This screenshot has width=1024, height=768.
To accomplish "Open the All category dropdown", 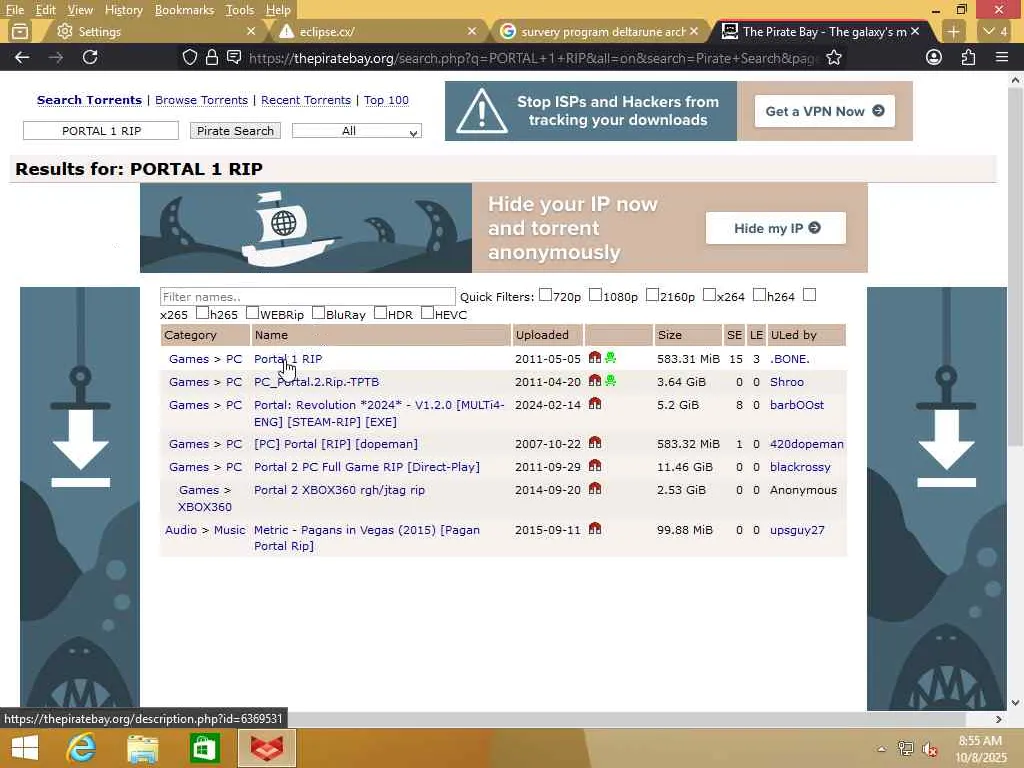I will 357,131.
